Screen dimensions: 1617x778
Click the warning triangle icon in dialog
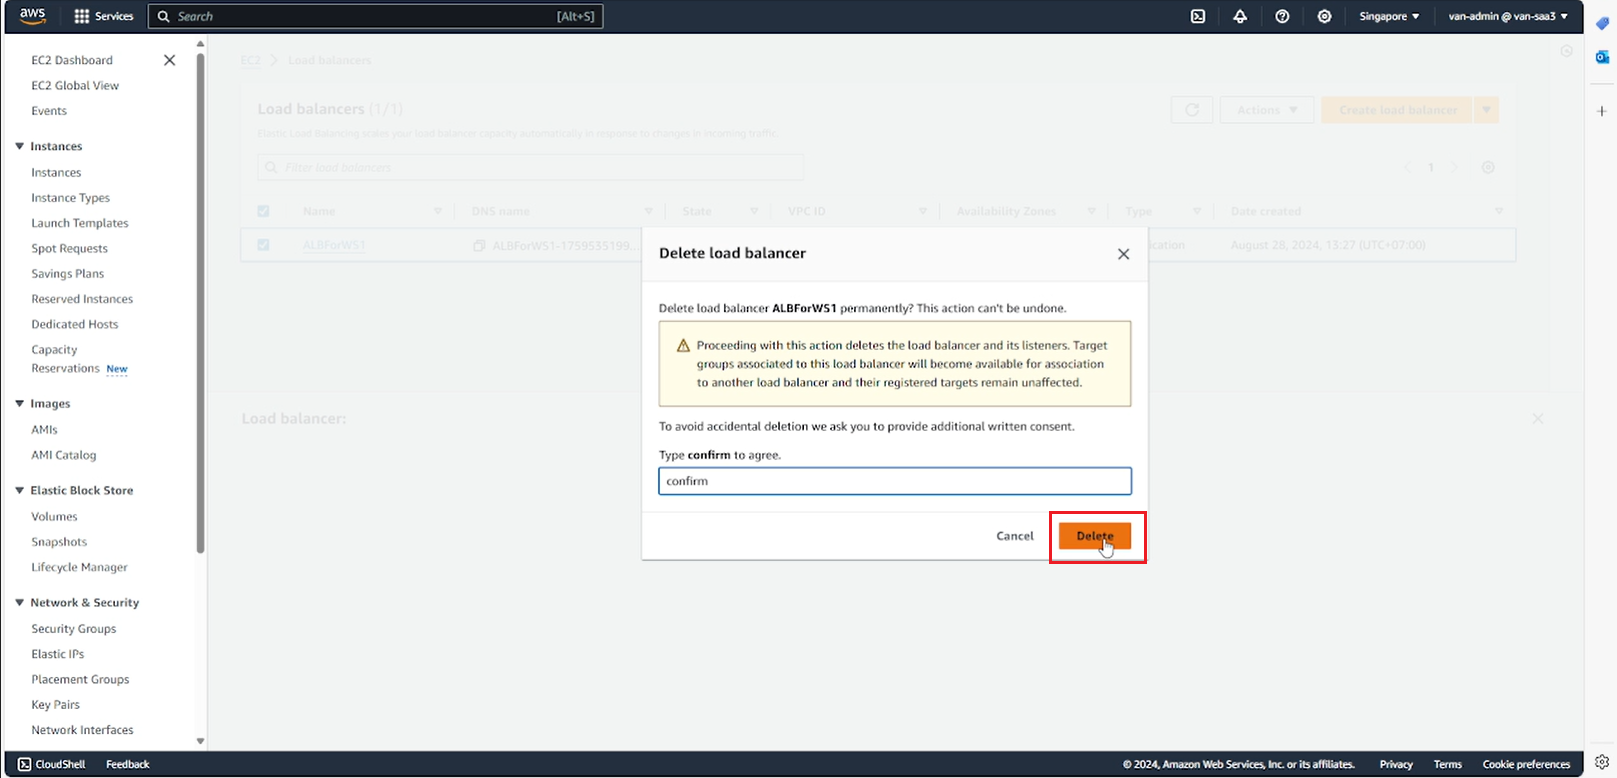[683, 346]
